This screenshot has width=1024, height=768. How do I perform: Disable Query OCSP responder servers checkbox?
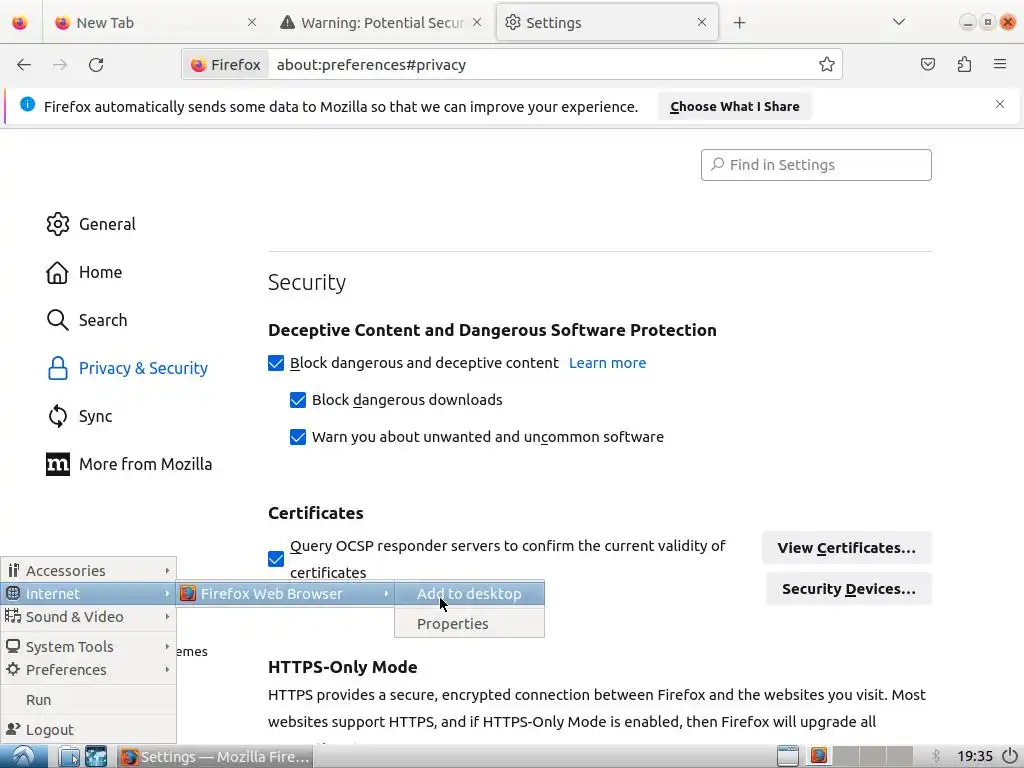[276, 559]
